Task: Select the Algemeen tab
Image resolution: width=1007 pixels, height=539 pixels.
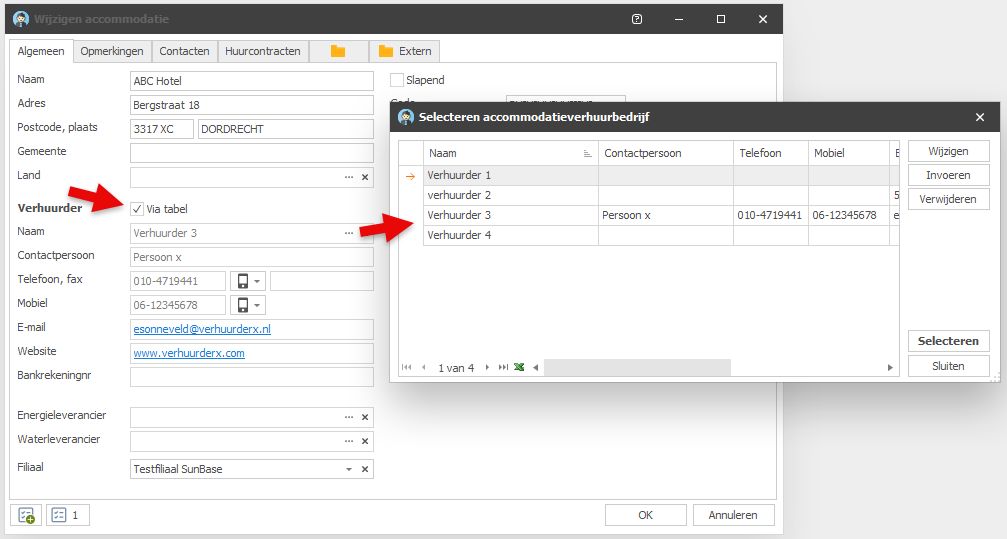Action: [x=41, y=51]
